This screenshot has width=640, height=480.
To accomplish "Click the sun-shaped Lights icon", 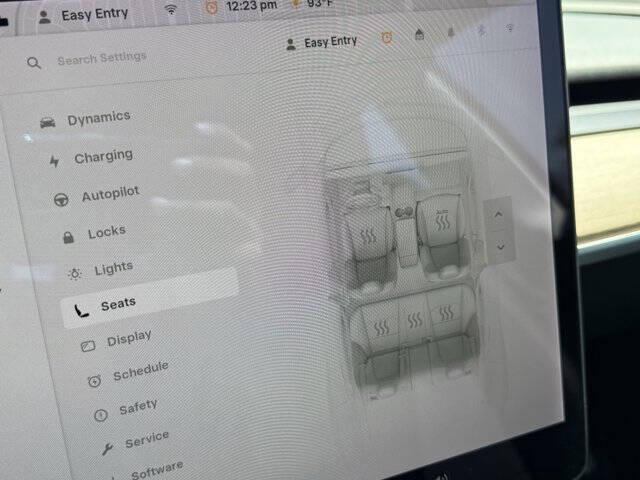I will pyautogui.click(x=75, y=274).
